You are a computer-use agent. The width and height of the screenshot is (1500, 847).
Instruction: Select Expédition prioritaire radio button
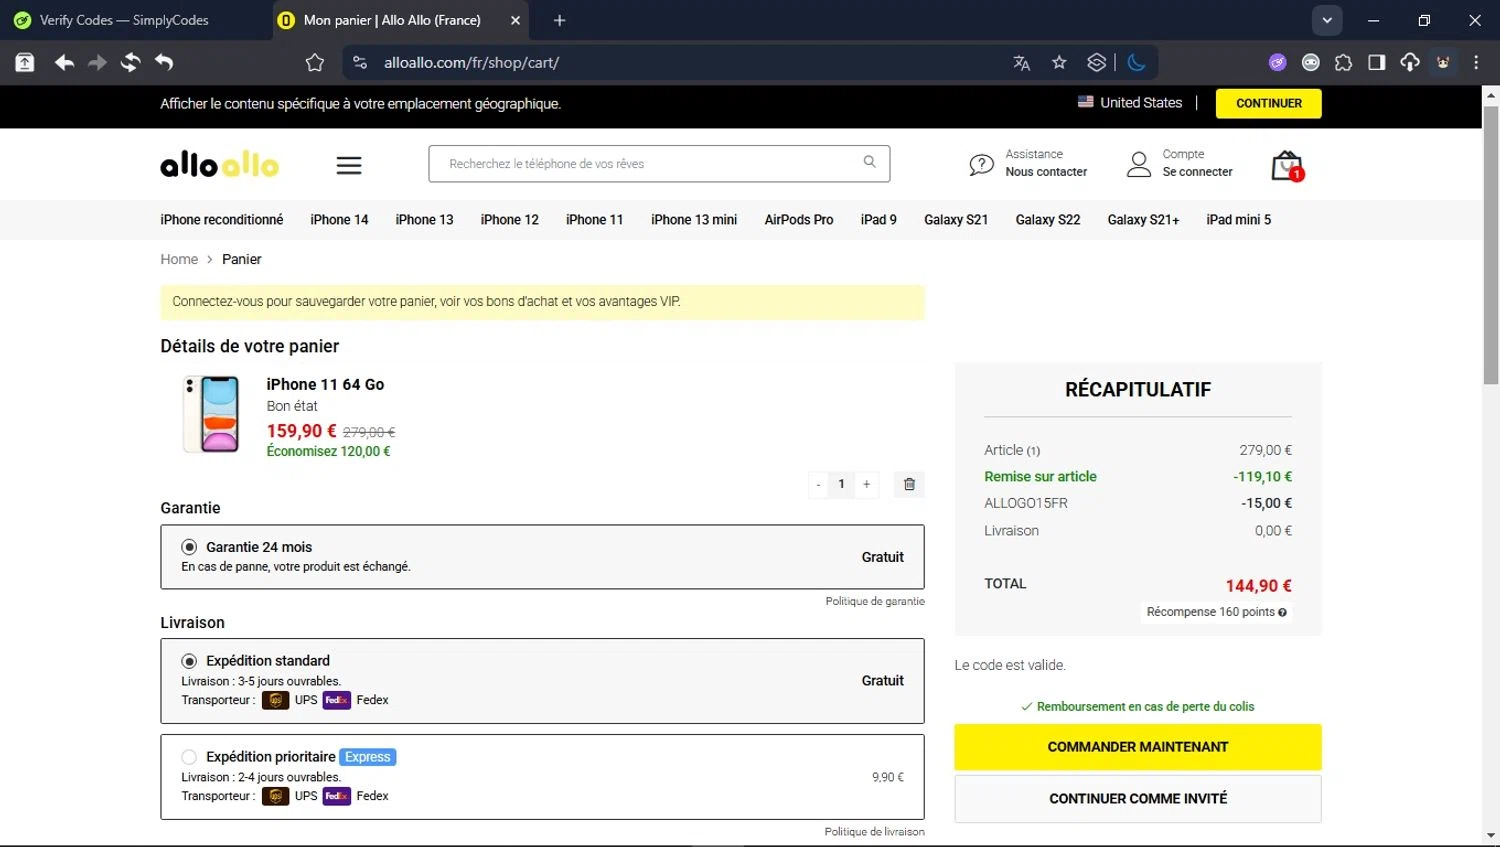coord(189,757)
